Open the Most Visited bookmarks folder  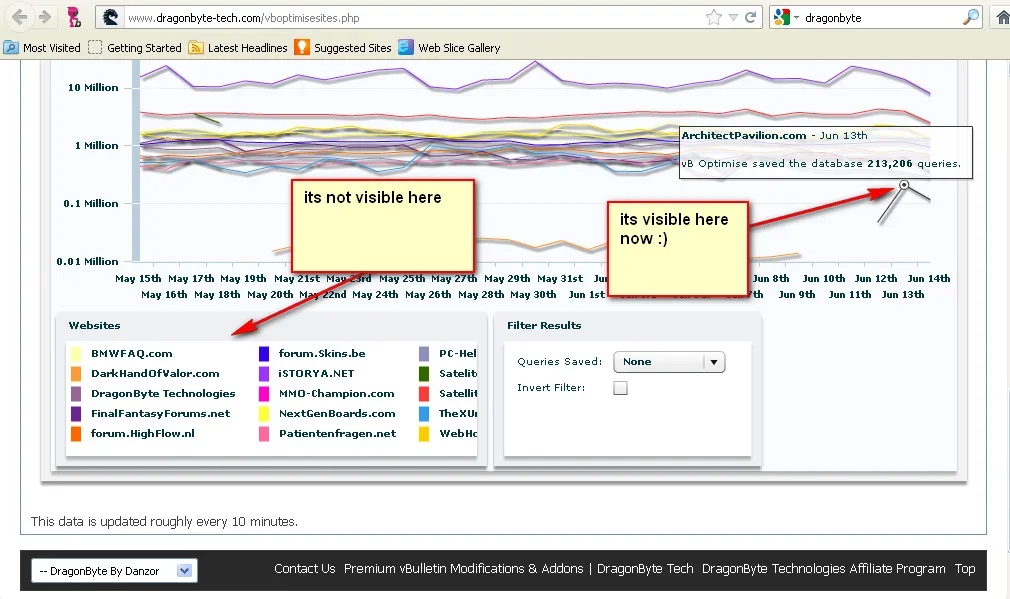tap(43, 48)
